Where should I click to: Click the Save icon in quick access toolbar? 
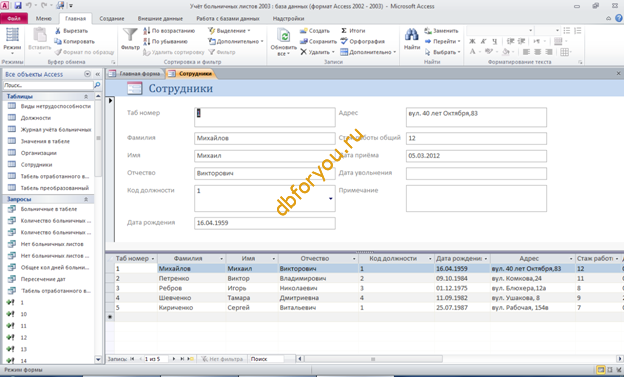pyautogui.click(x=18, y=6)
